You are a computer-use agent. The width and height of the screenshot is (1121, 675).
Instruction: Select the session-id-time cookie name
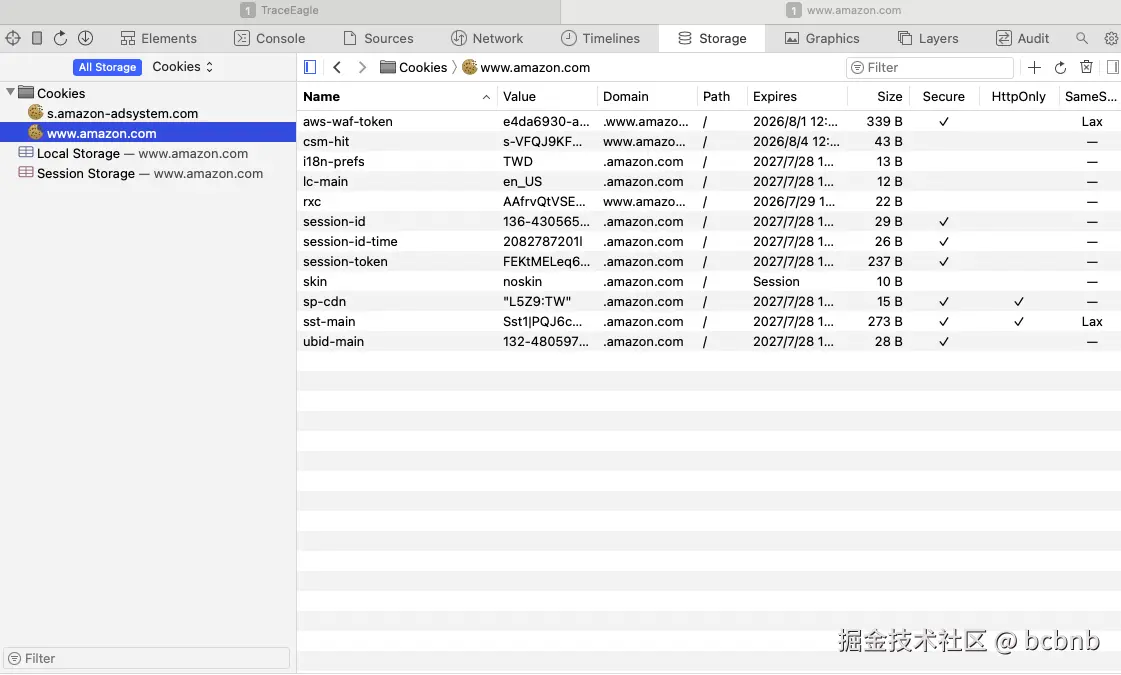click(x=350, y=242)
